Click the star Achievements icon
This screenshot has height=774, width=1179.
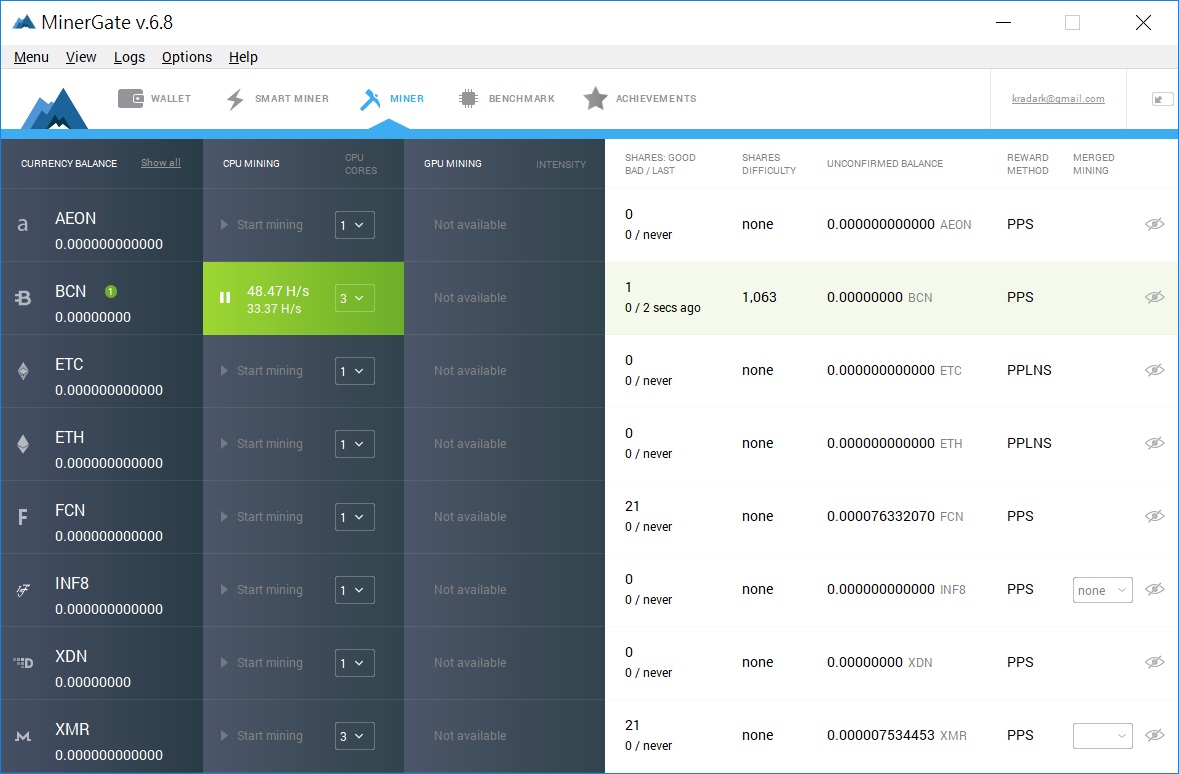pos(595,98)
